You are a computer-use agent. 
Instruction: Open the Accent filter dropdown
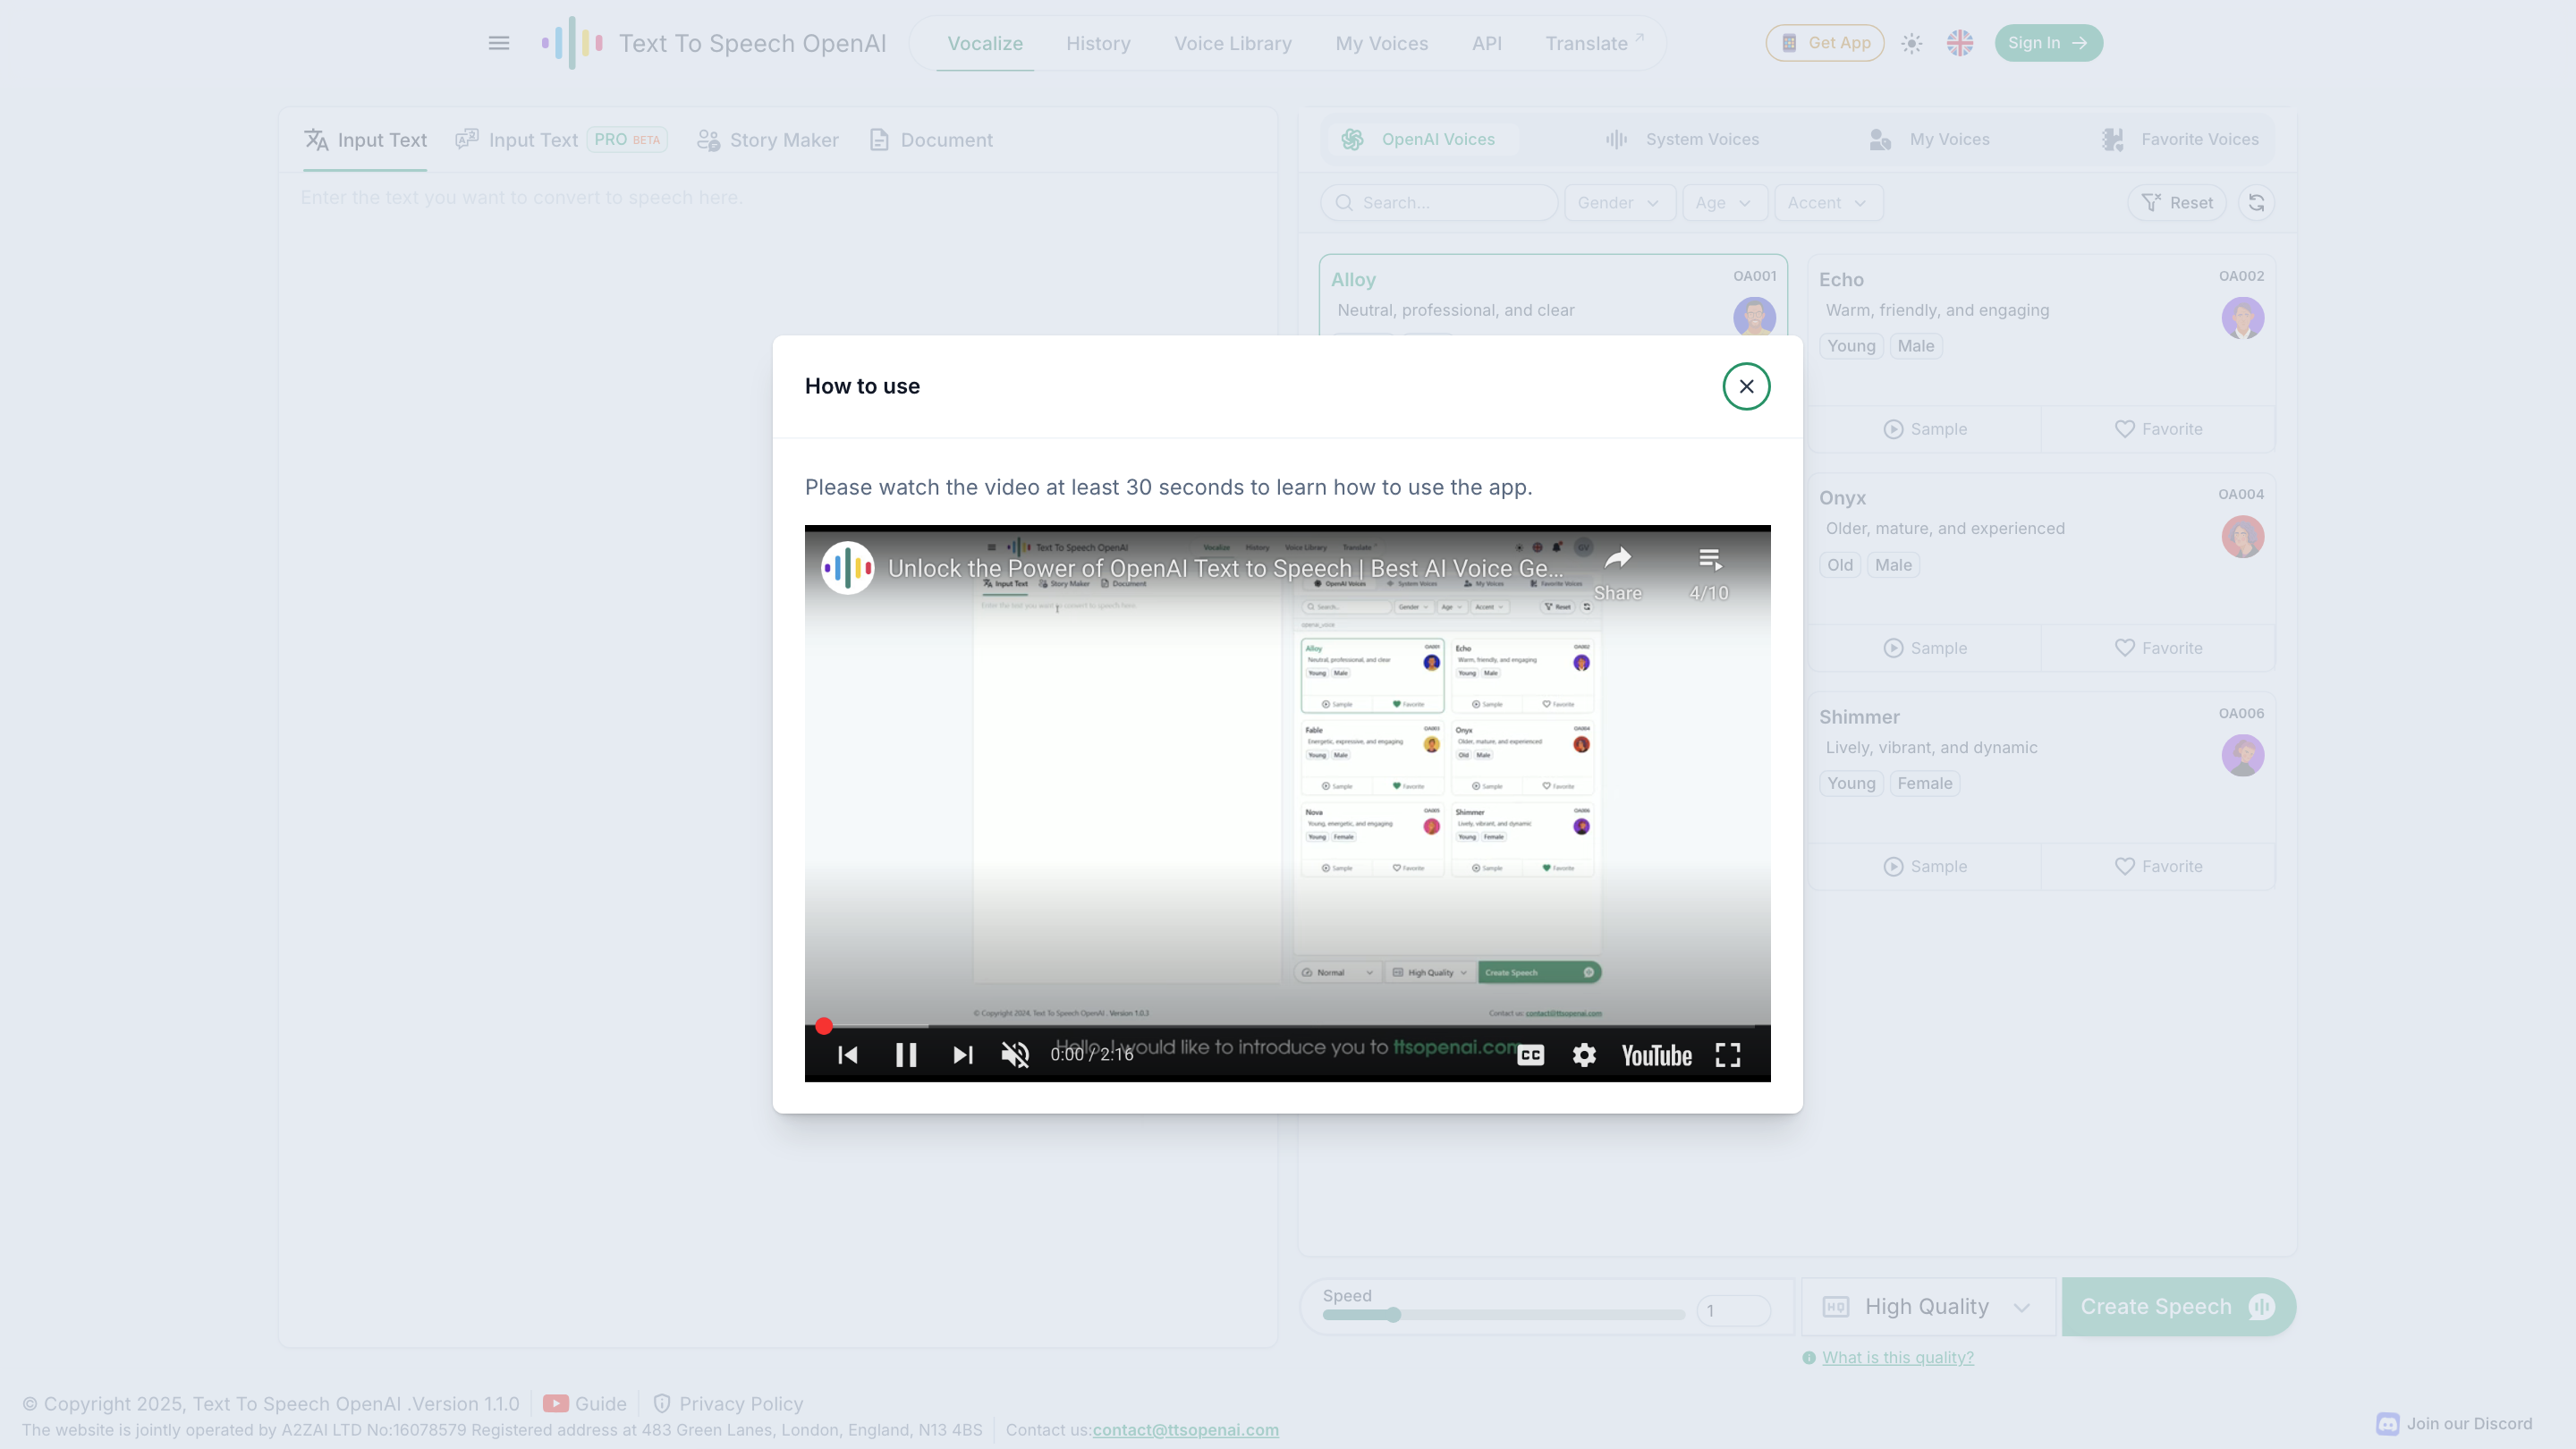pos(1827,203)
